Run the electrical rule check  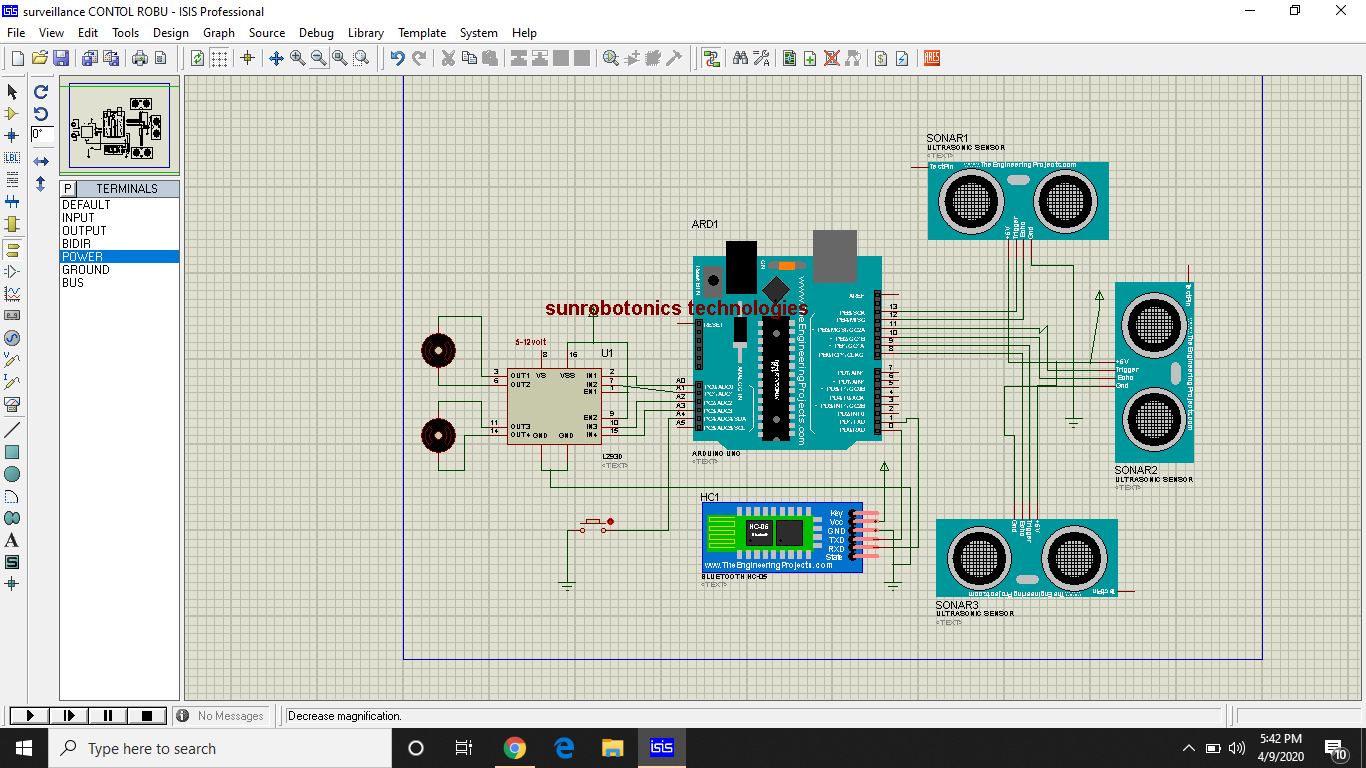pos(902,58)
